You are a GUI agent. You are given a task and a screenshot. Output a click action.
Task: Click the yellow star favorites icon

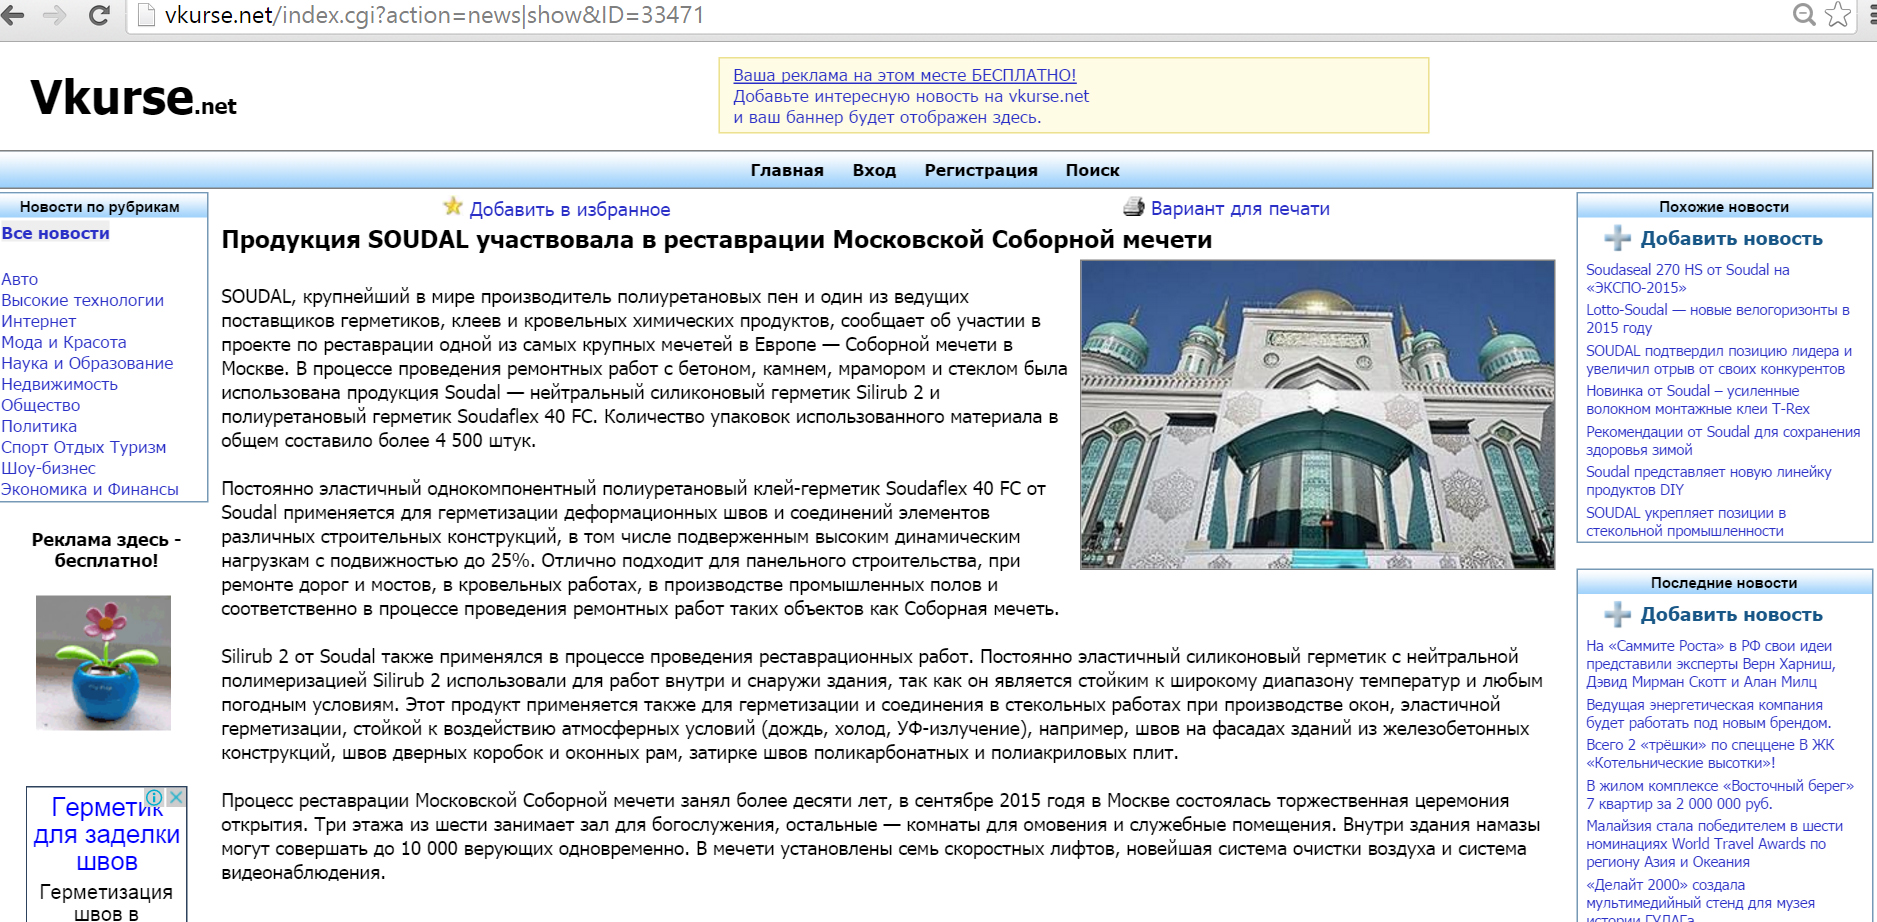(453, 206)
